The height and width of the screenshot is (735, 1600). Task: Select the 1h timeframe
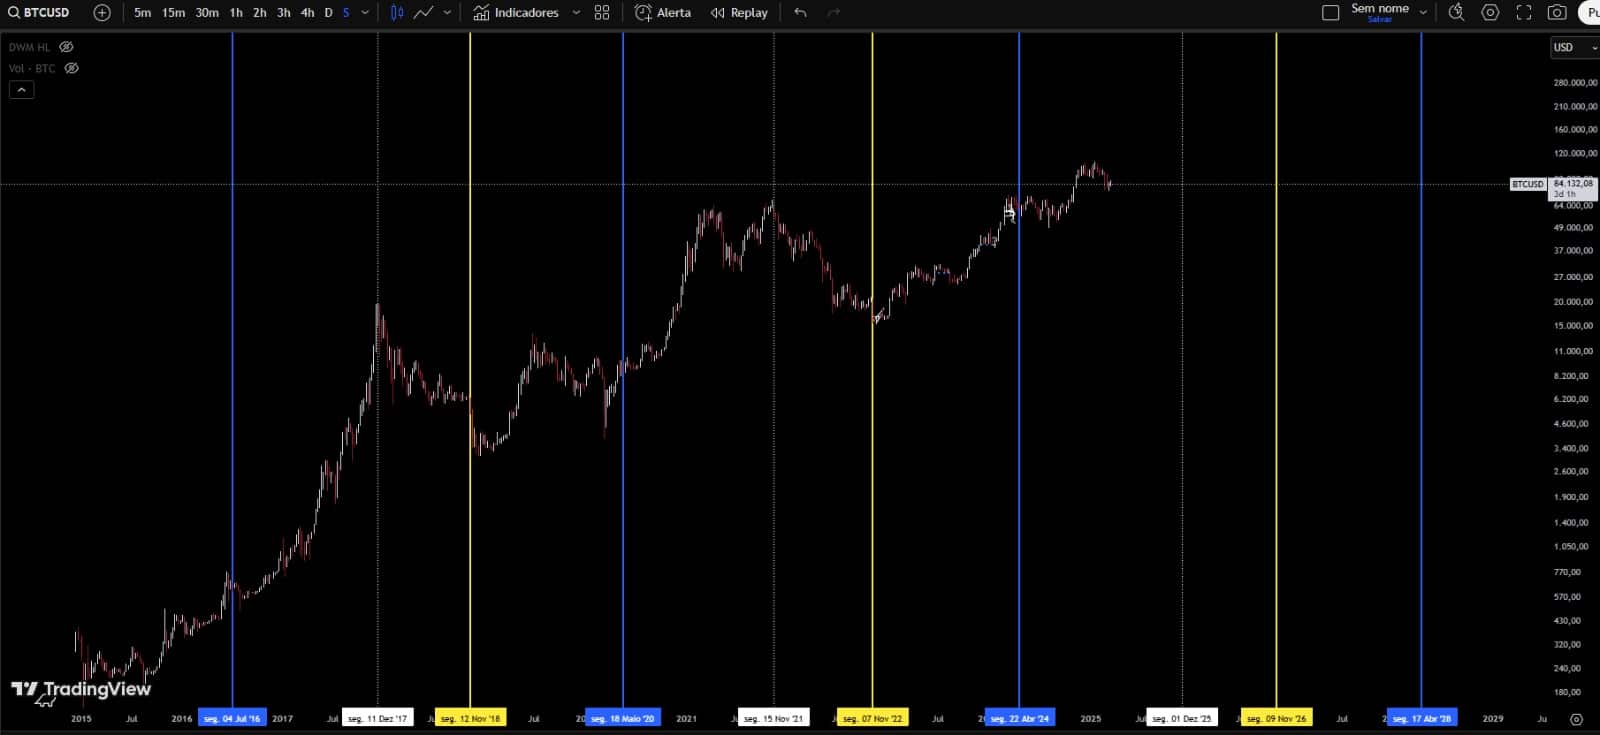tap(236, 13)
